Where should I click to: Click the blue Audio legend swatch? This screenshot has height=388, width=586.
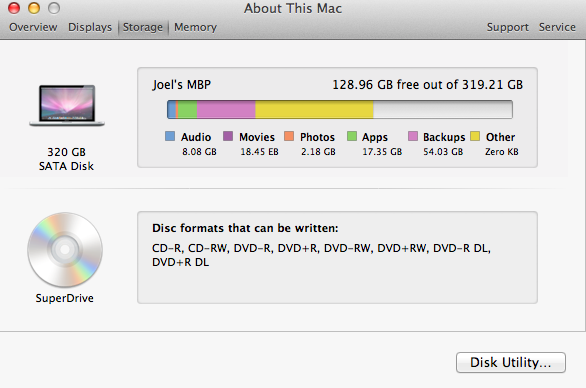(x=170, y=136)
